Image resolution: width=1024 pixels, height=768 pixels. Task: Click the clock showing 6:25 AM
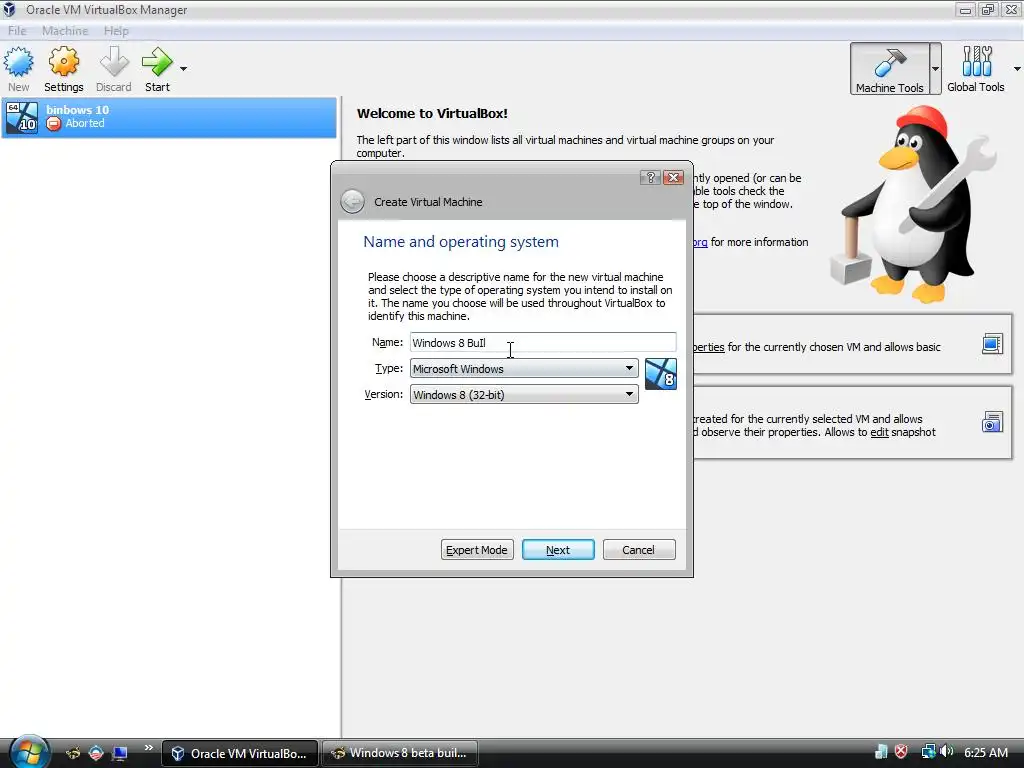[x=985, y=752]
